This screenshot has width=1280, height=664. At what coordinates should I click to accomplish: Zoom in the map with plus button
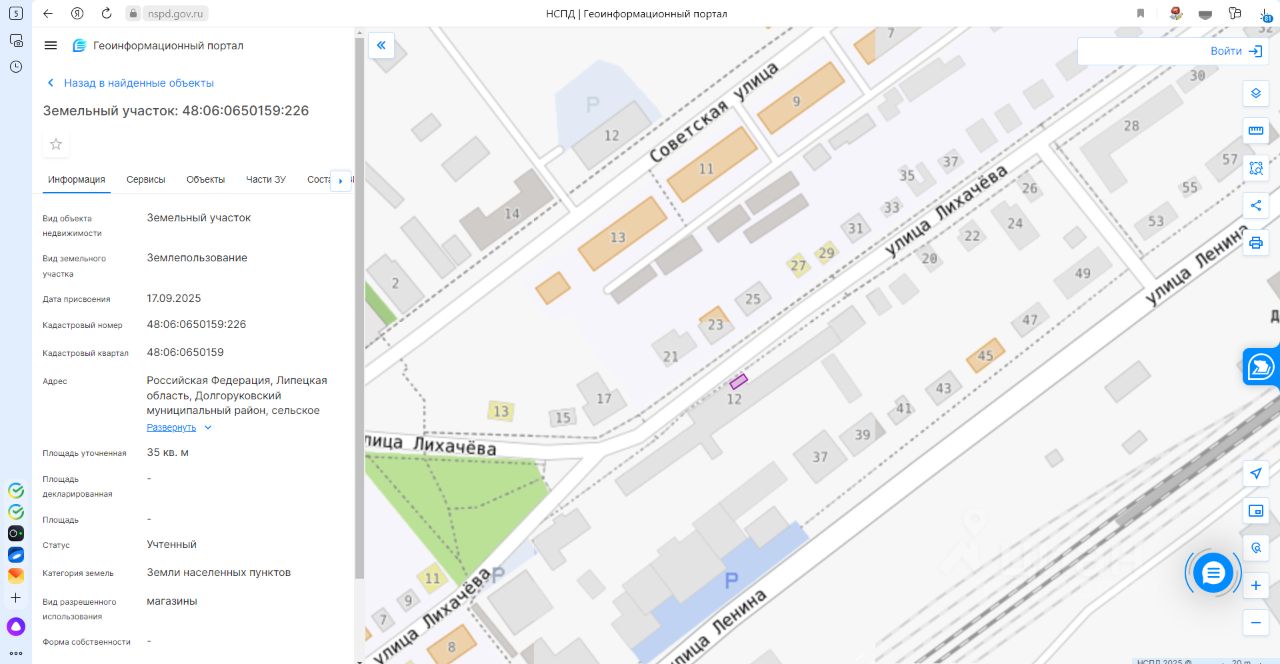1256,585
